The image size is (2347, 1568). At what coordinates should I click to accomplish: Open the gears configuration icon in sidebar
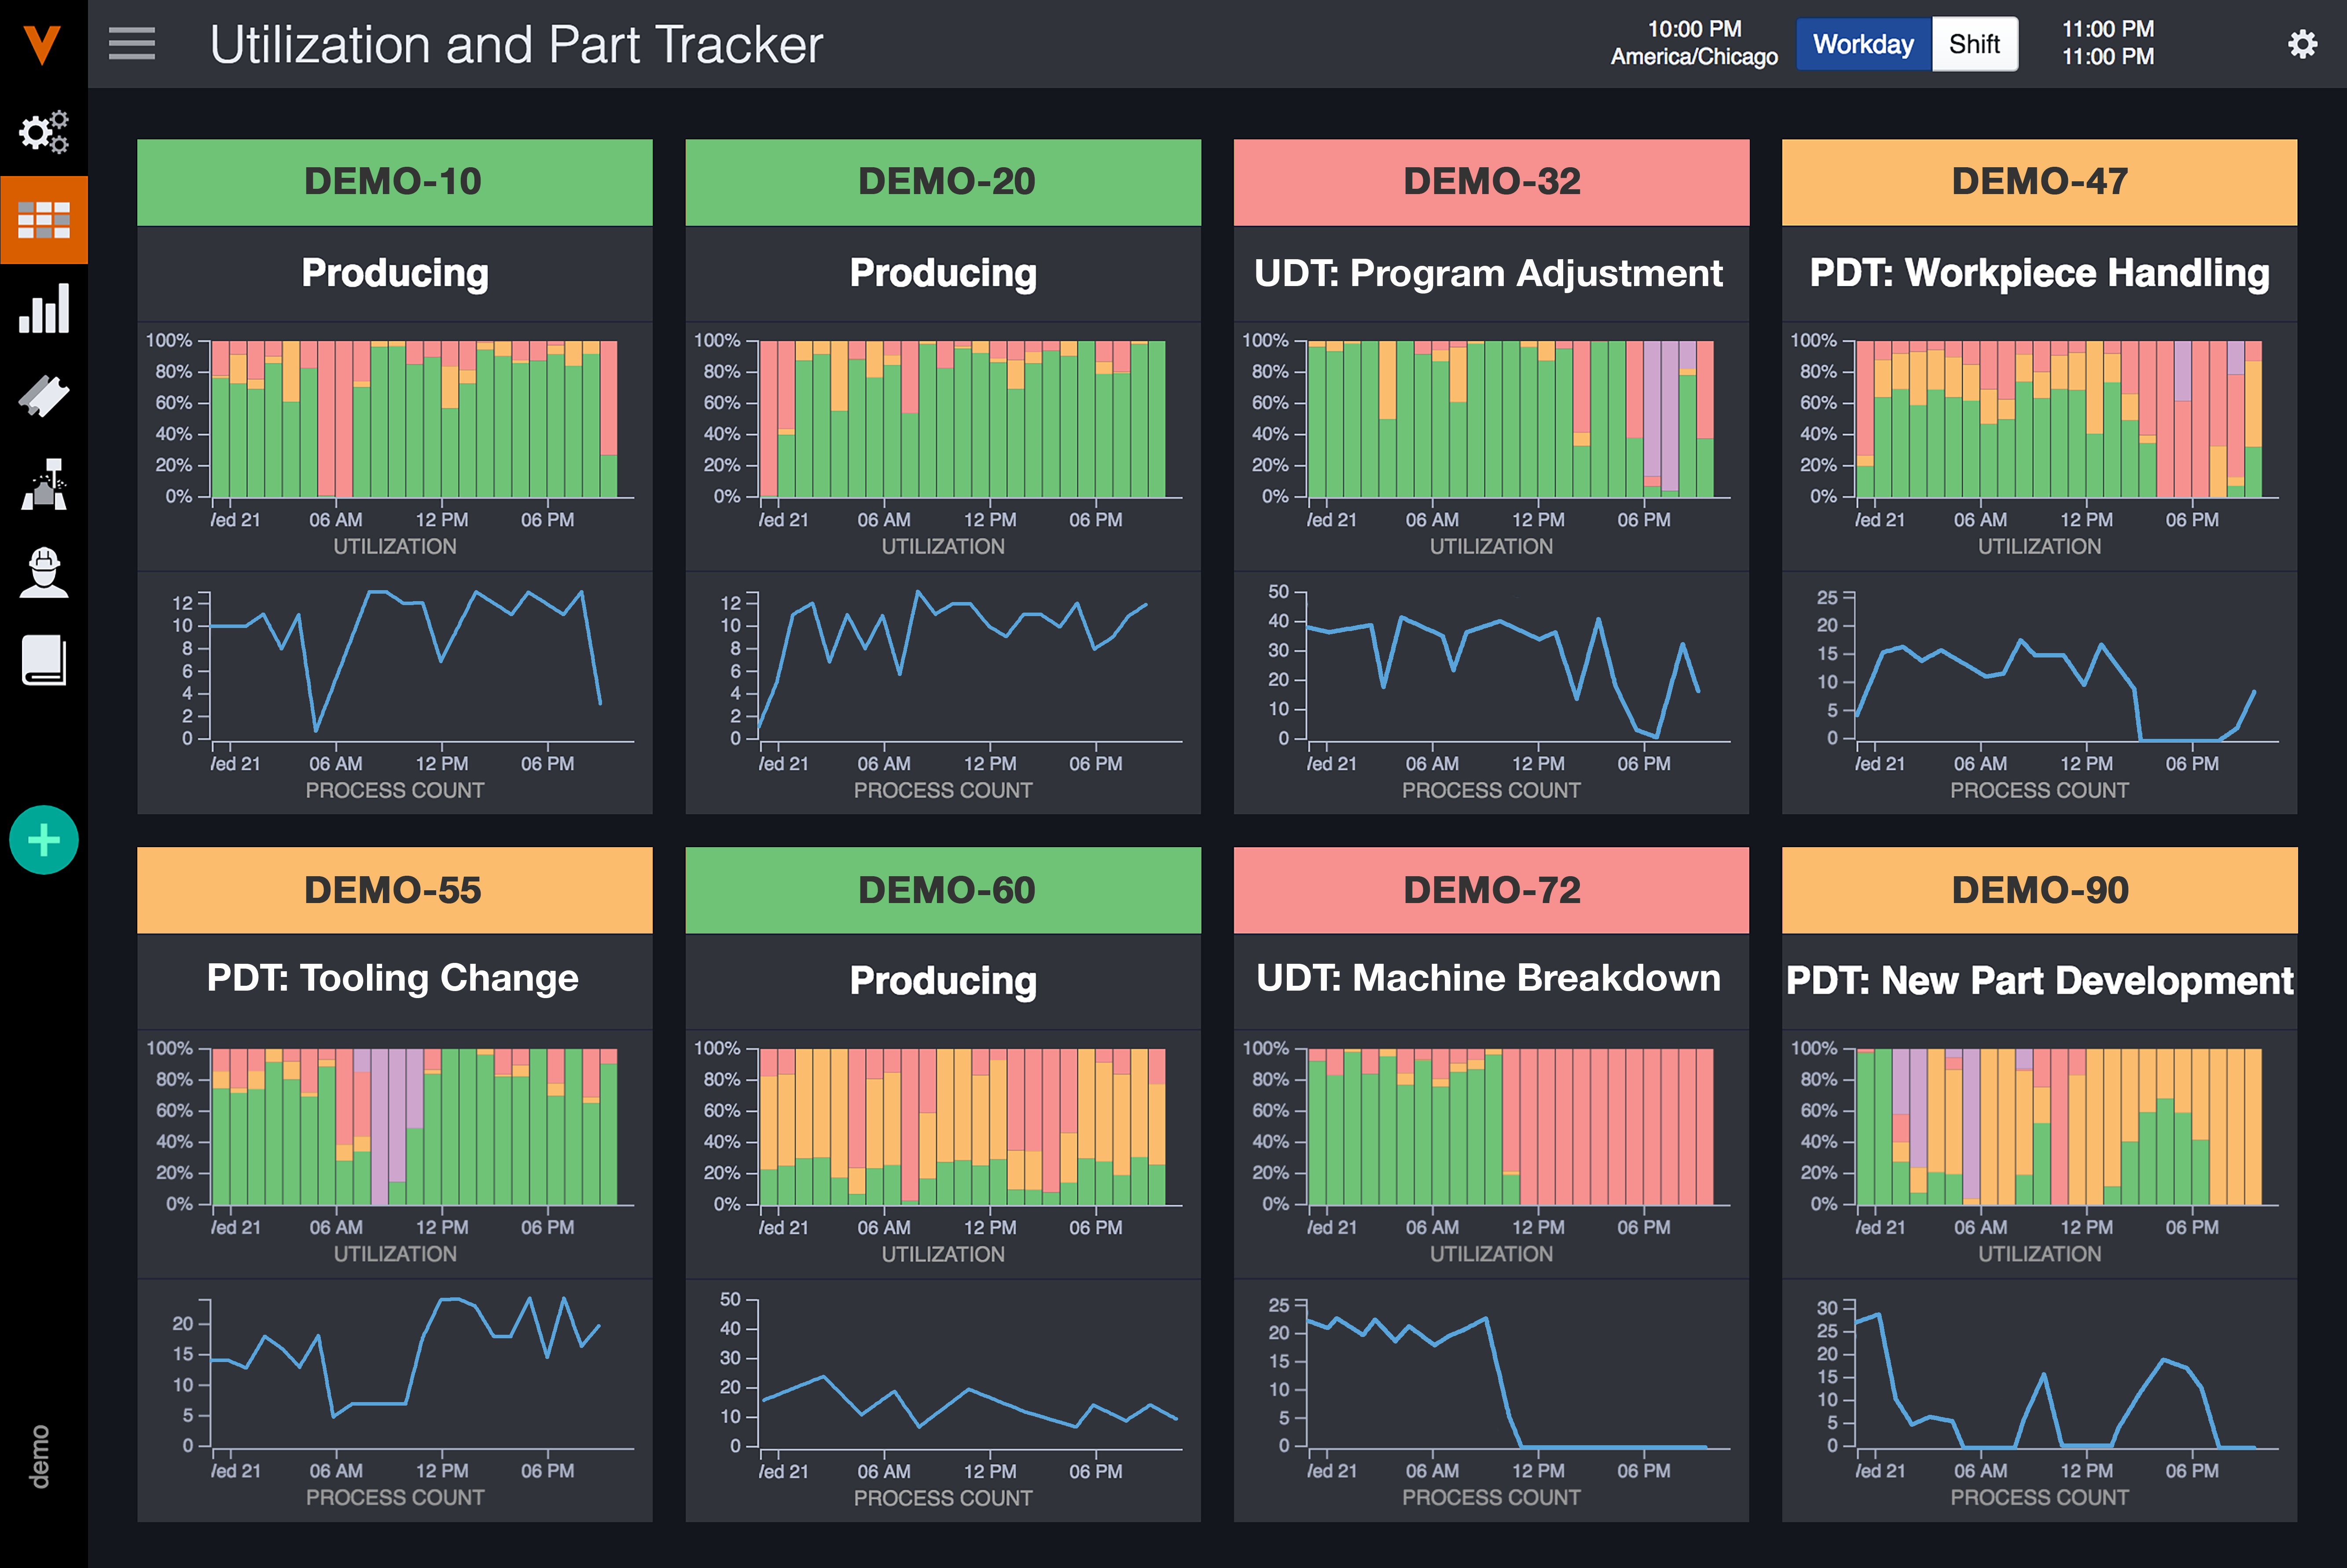[44, 132]
